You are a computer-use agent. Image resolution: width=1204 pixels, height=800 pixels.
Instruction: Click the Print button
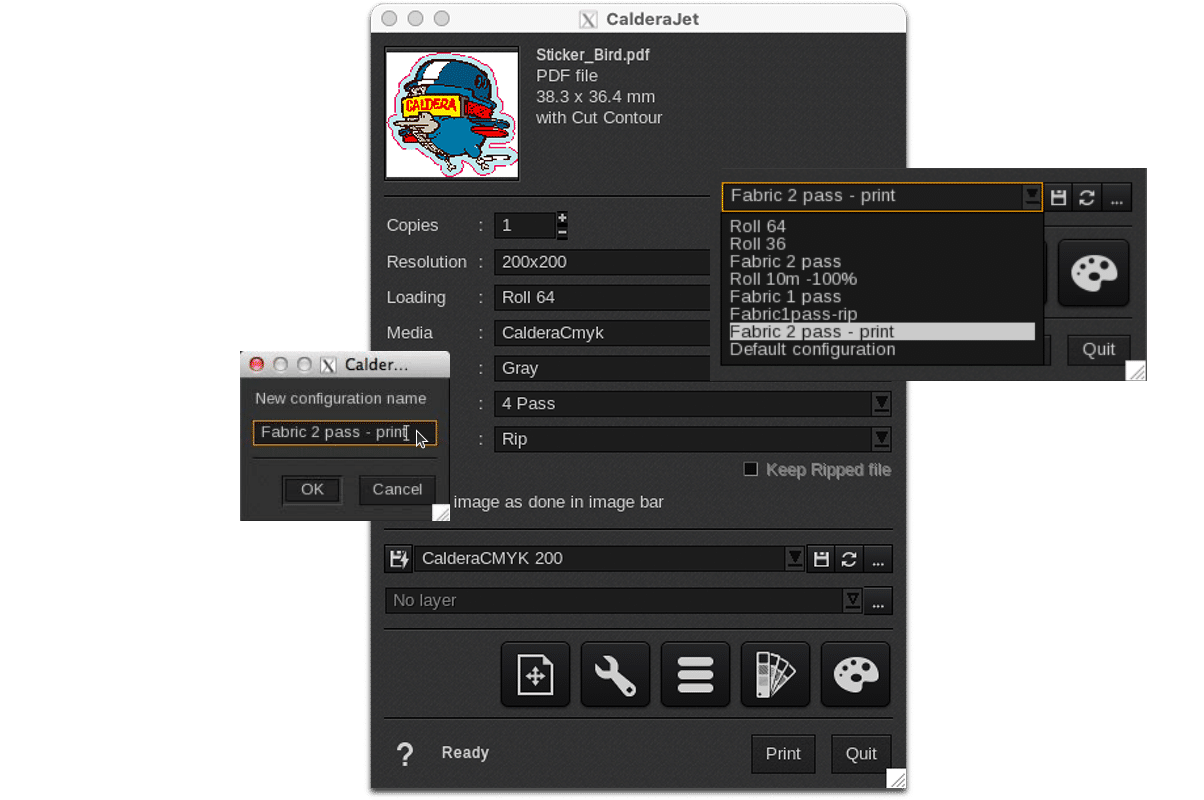tap(783, 754)
